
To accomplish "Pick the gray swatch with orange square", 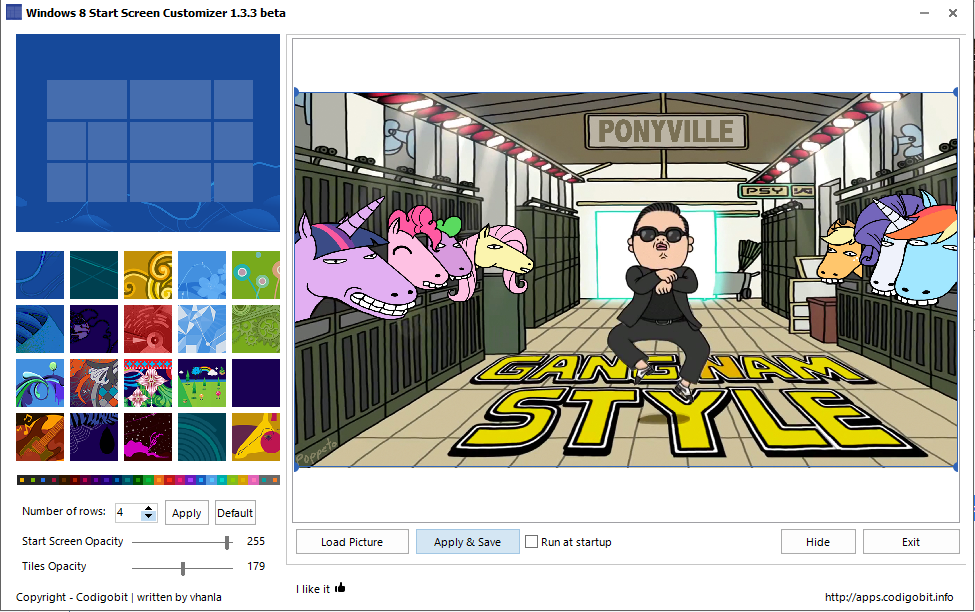I will click(x=275, y=480).
